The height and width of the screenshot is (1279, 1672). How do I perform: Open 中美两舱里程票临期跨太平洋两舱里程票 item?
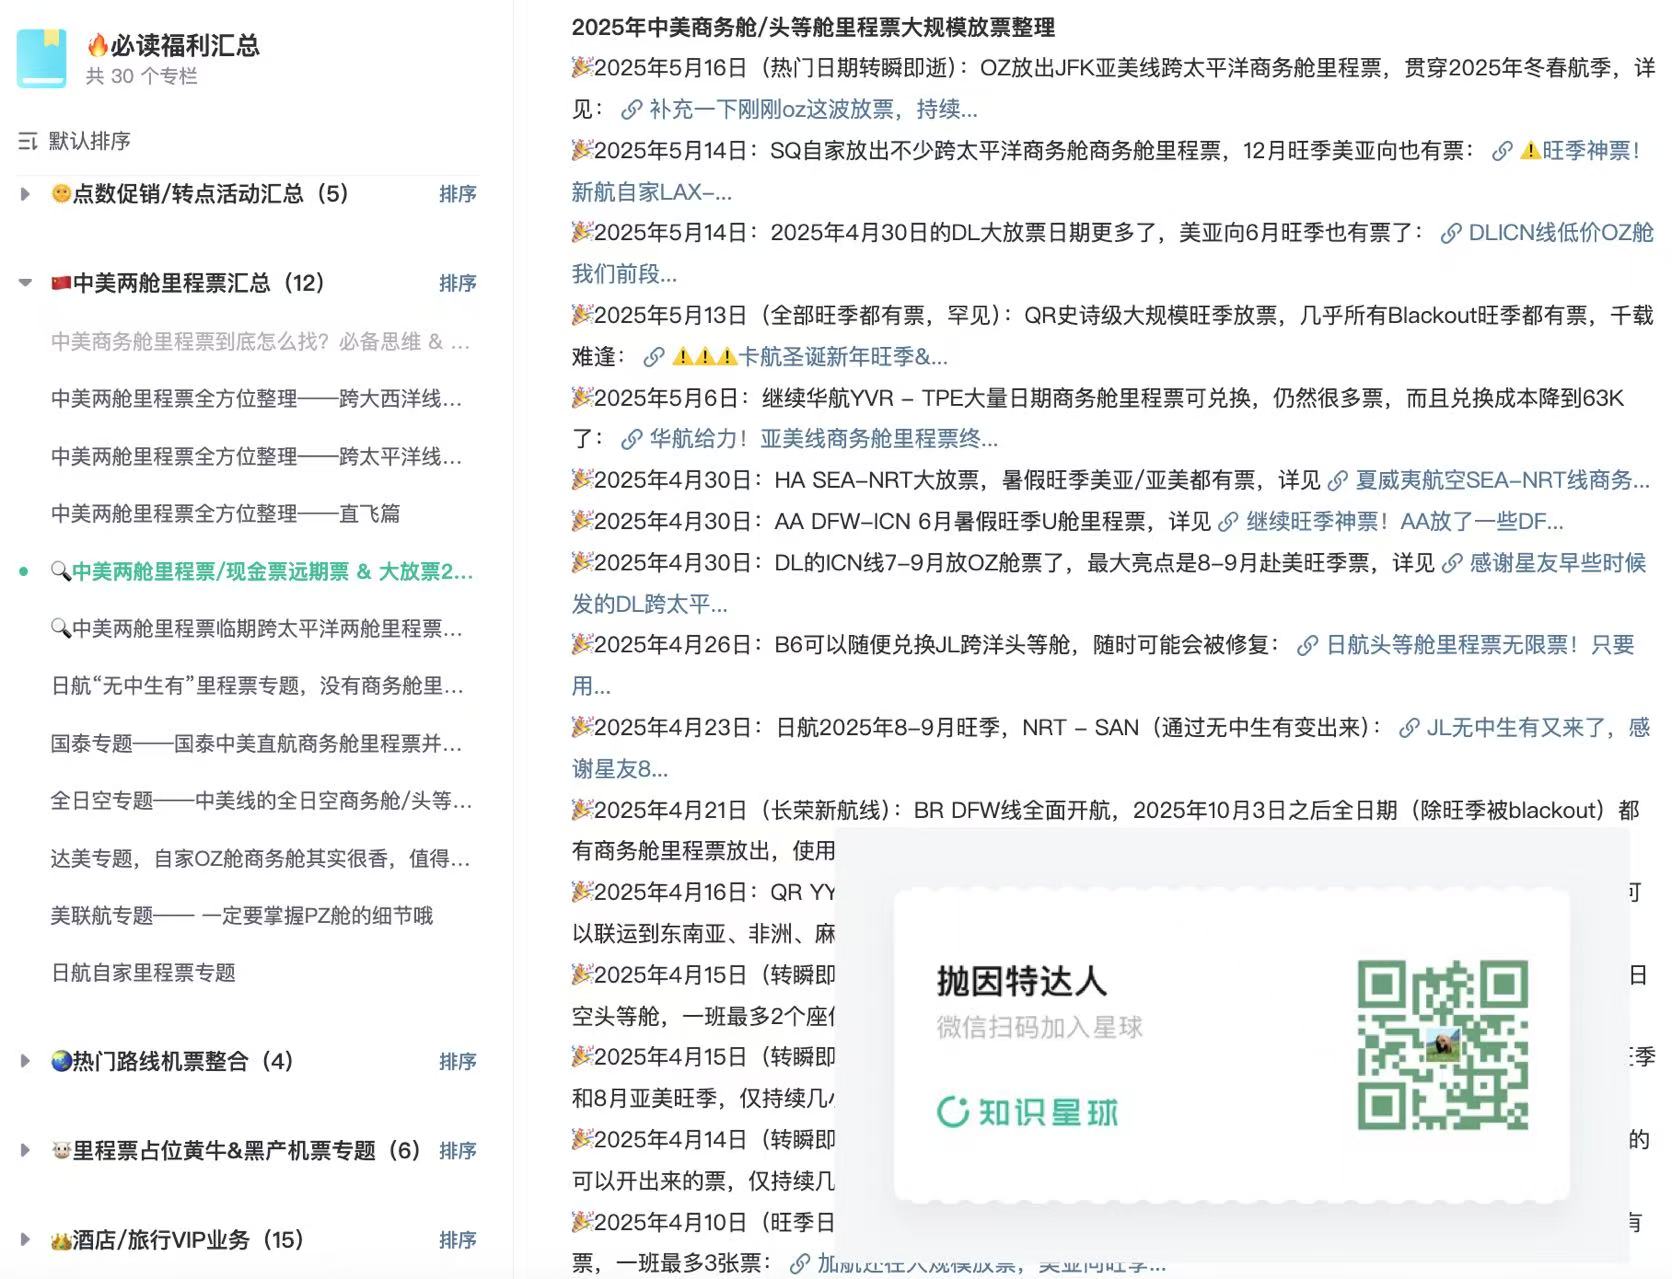[x=257, y=628]
